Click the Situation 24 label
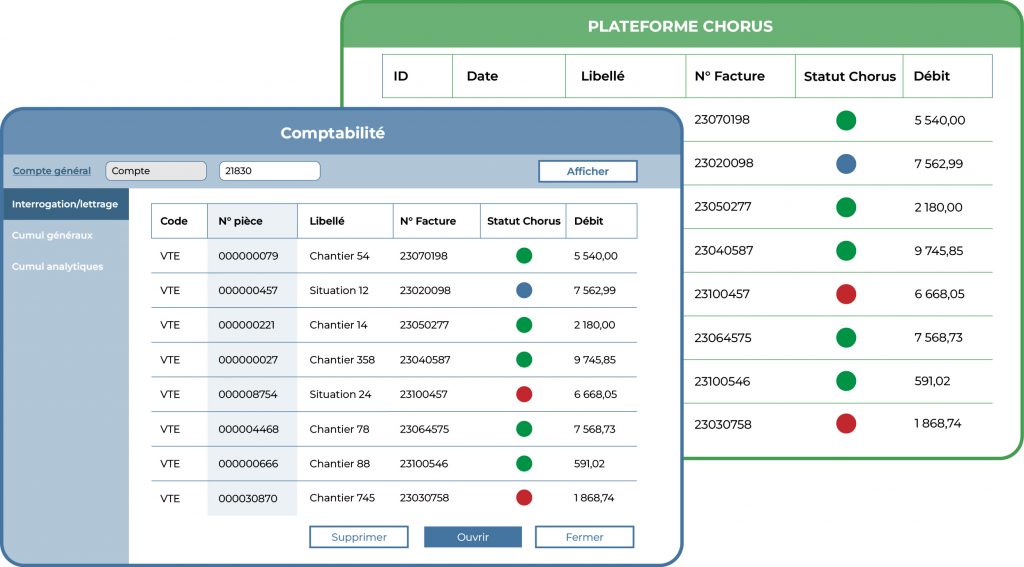Screen dimensions: 1024x567 340,395
